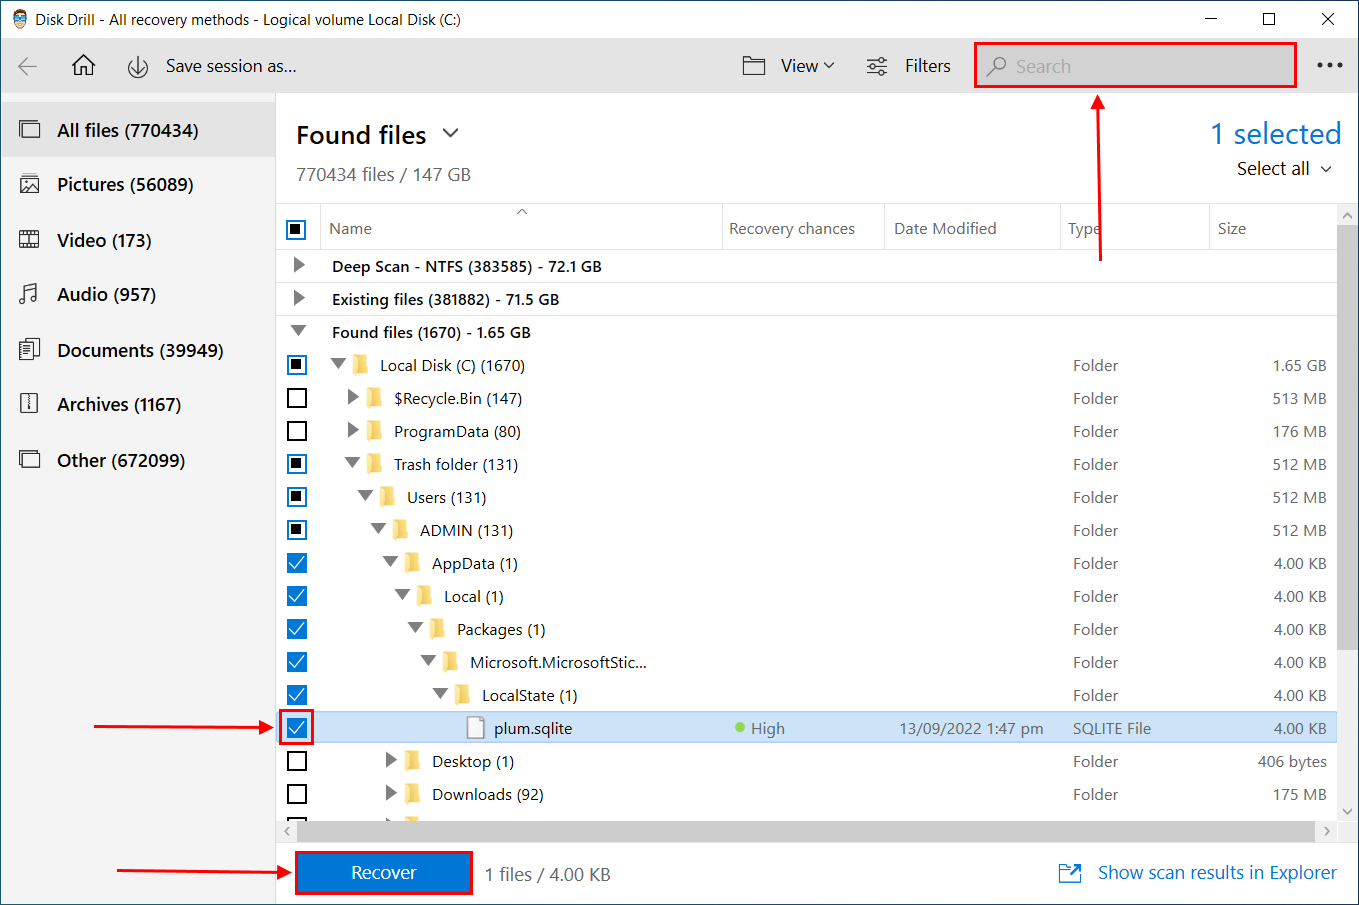Click the scroll down arrow of file list
1359x905 pixels.
pyautogui.click(x=1347, y=812)
